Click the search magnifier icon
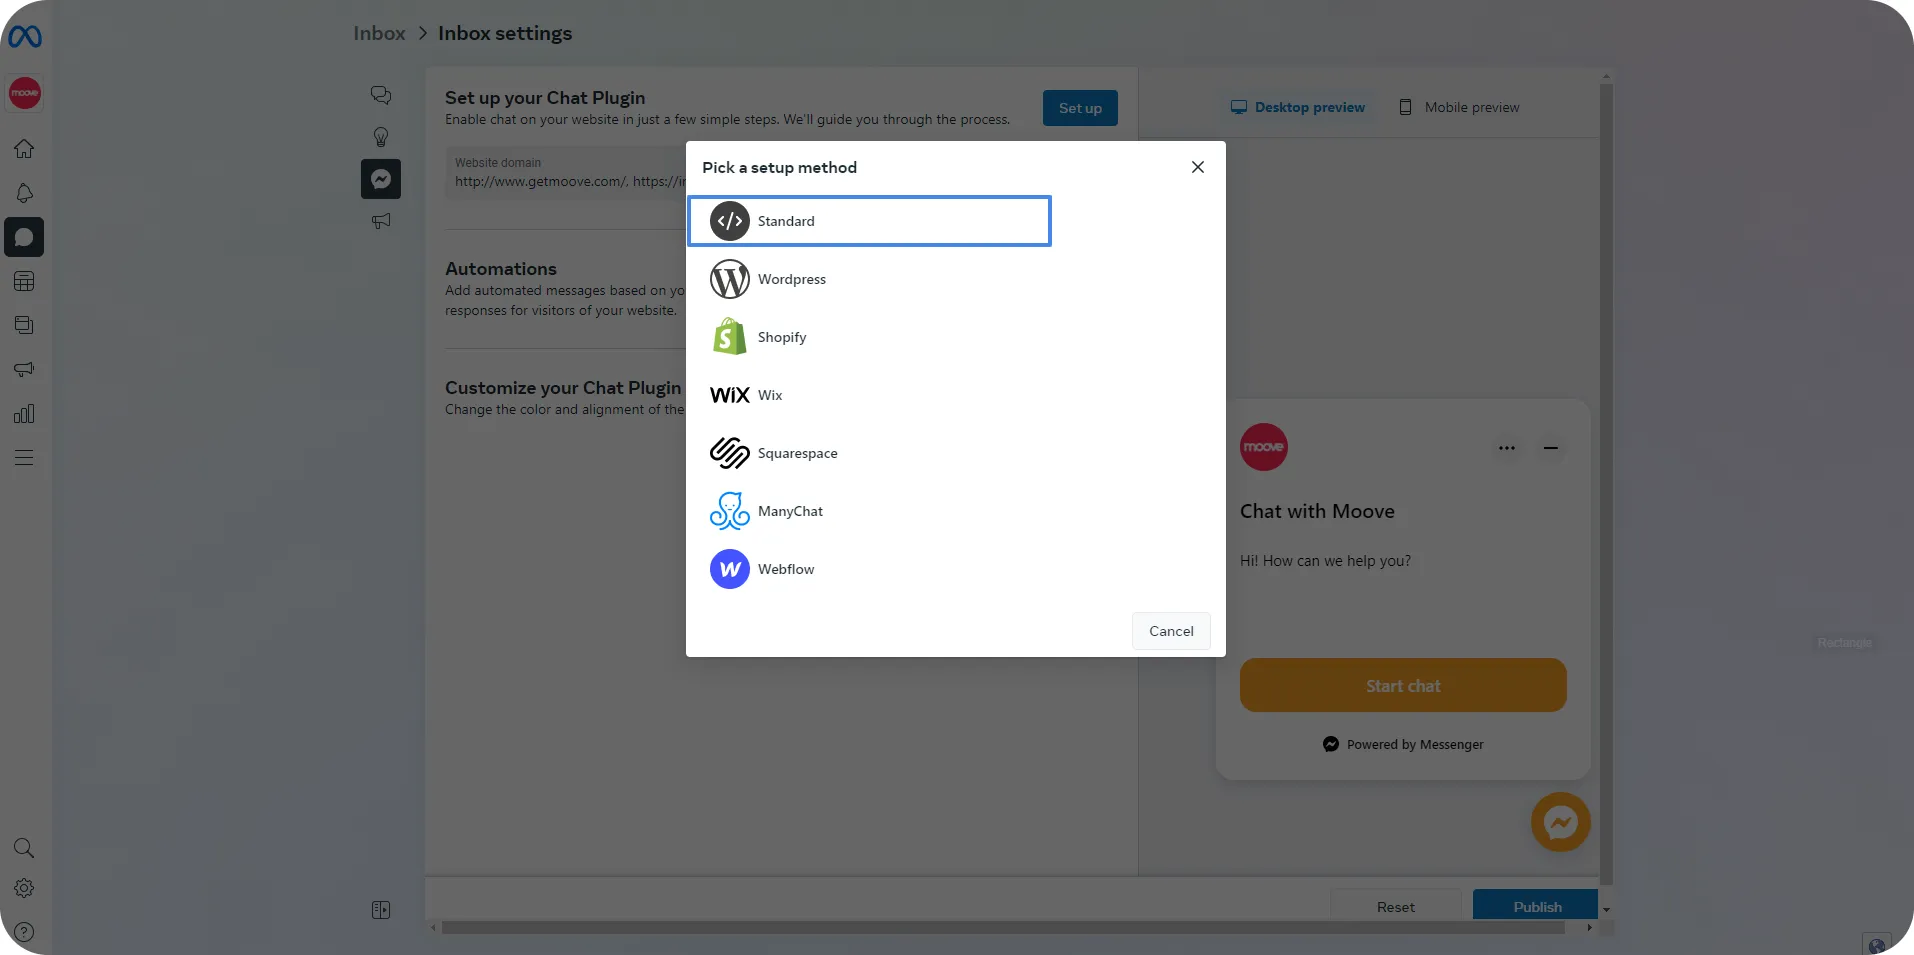The height and width of the screenshot is (955, 1914). click(24, 848)
